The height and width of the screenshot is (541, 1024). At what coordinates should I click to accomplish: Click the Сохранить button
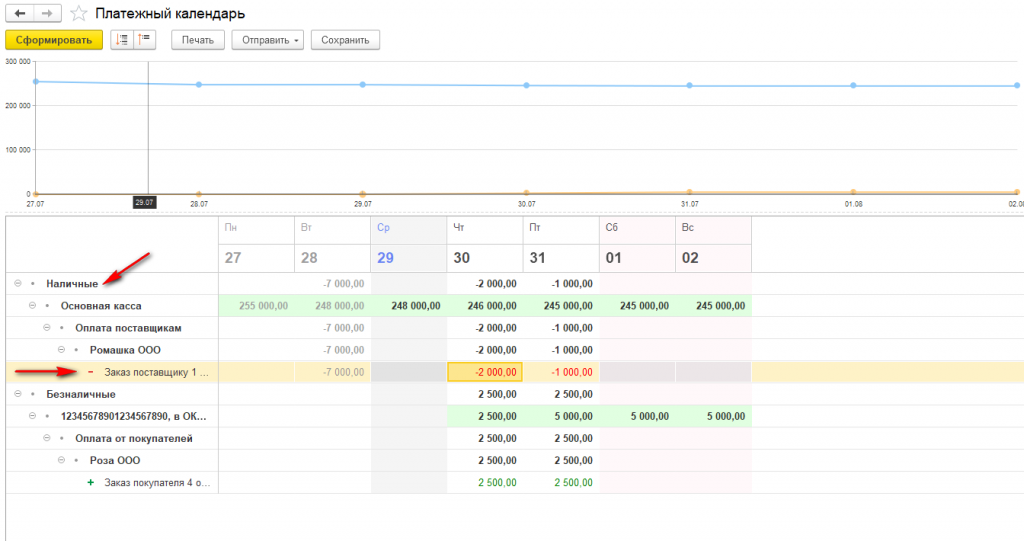345,40
